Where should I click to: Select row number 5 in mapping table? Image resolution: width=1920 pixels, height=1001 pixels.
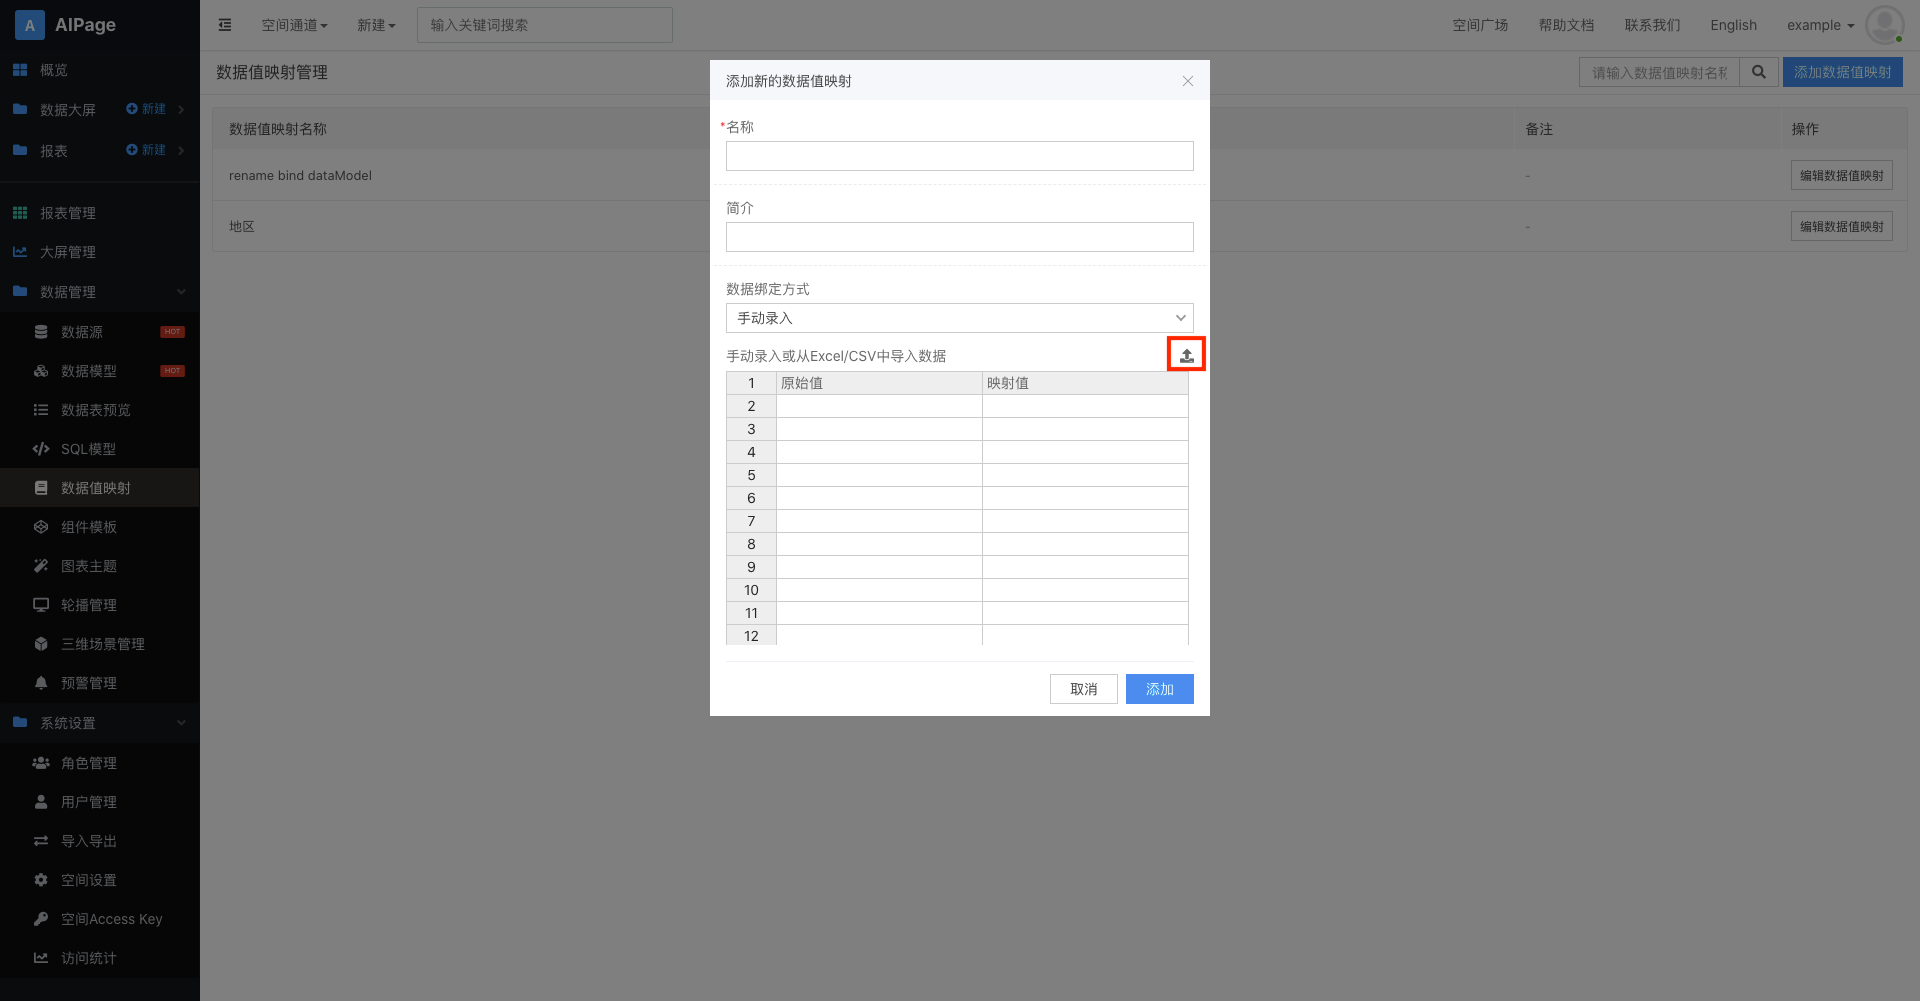click(751, 475)
